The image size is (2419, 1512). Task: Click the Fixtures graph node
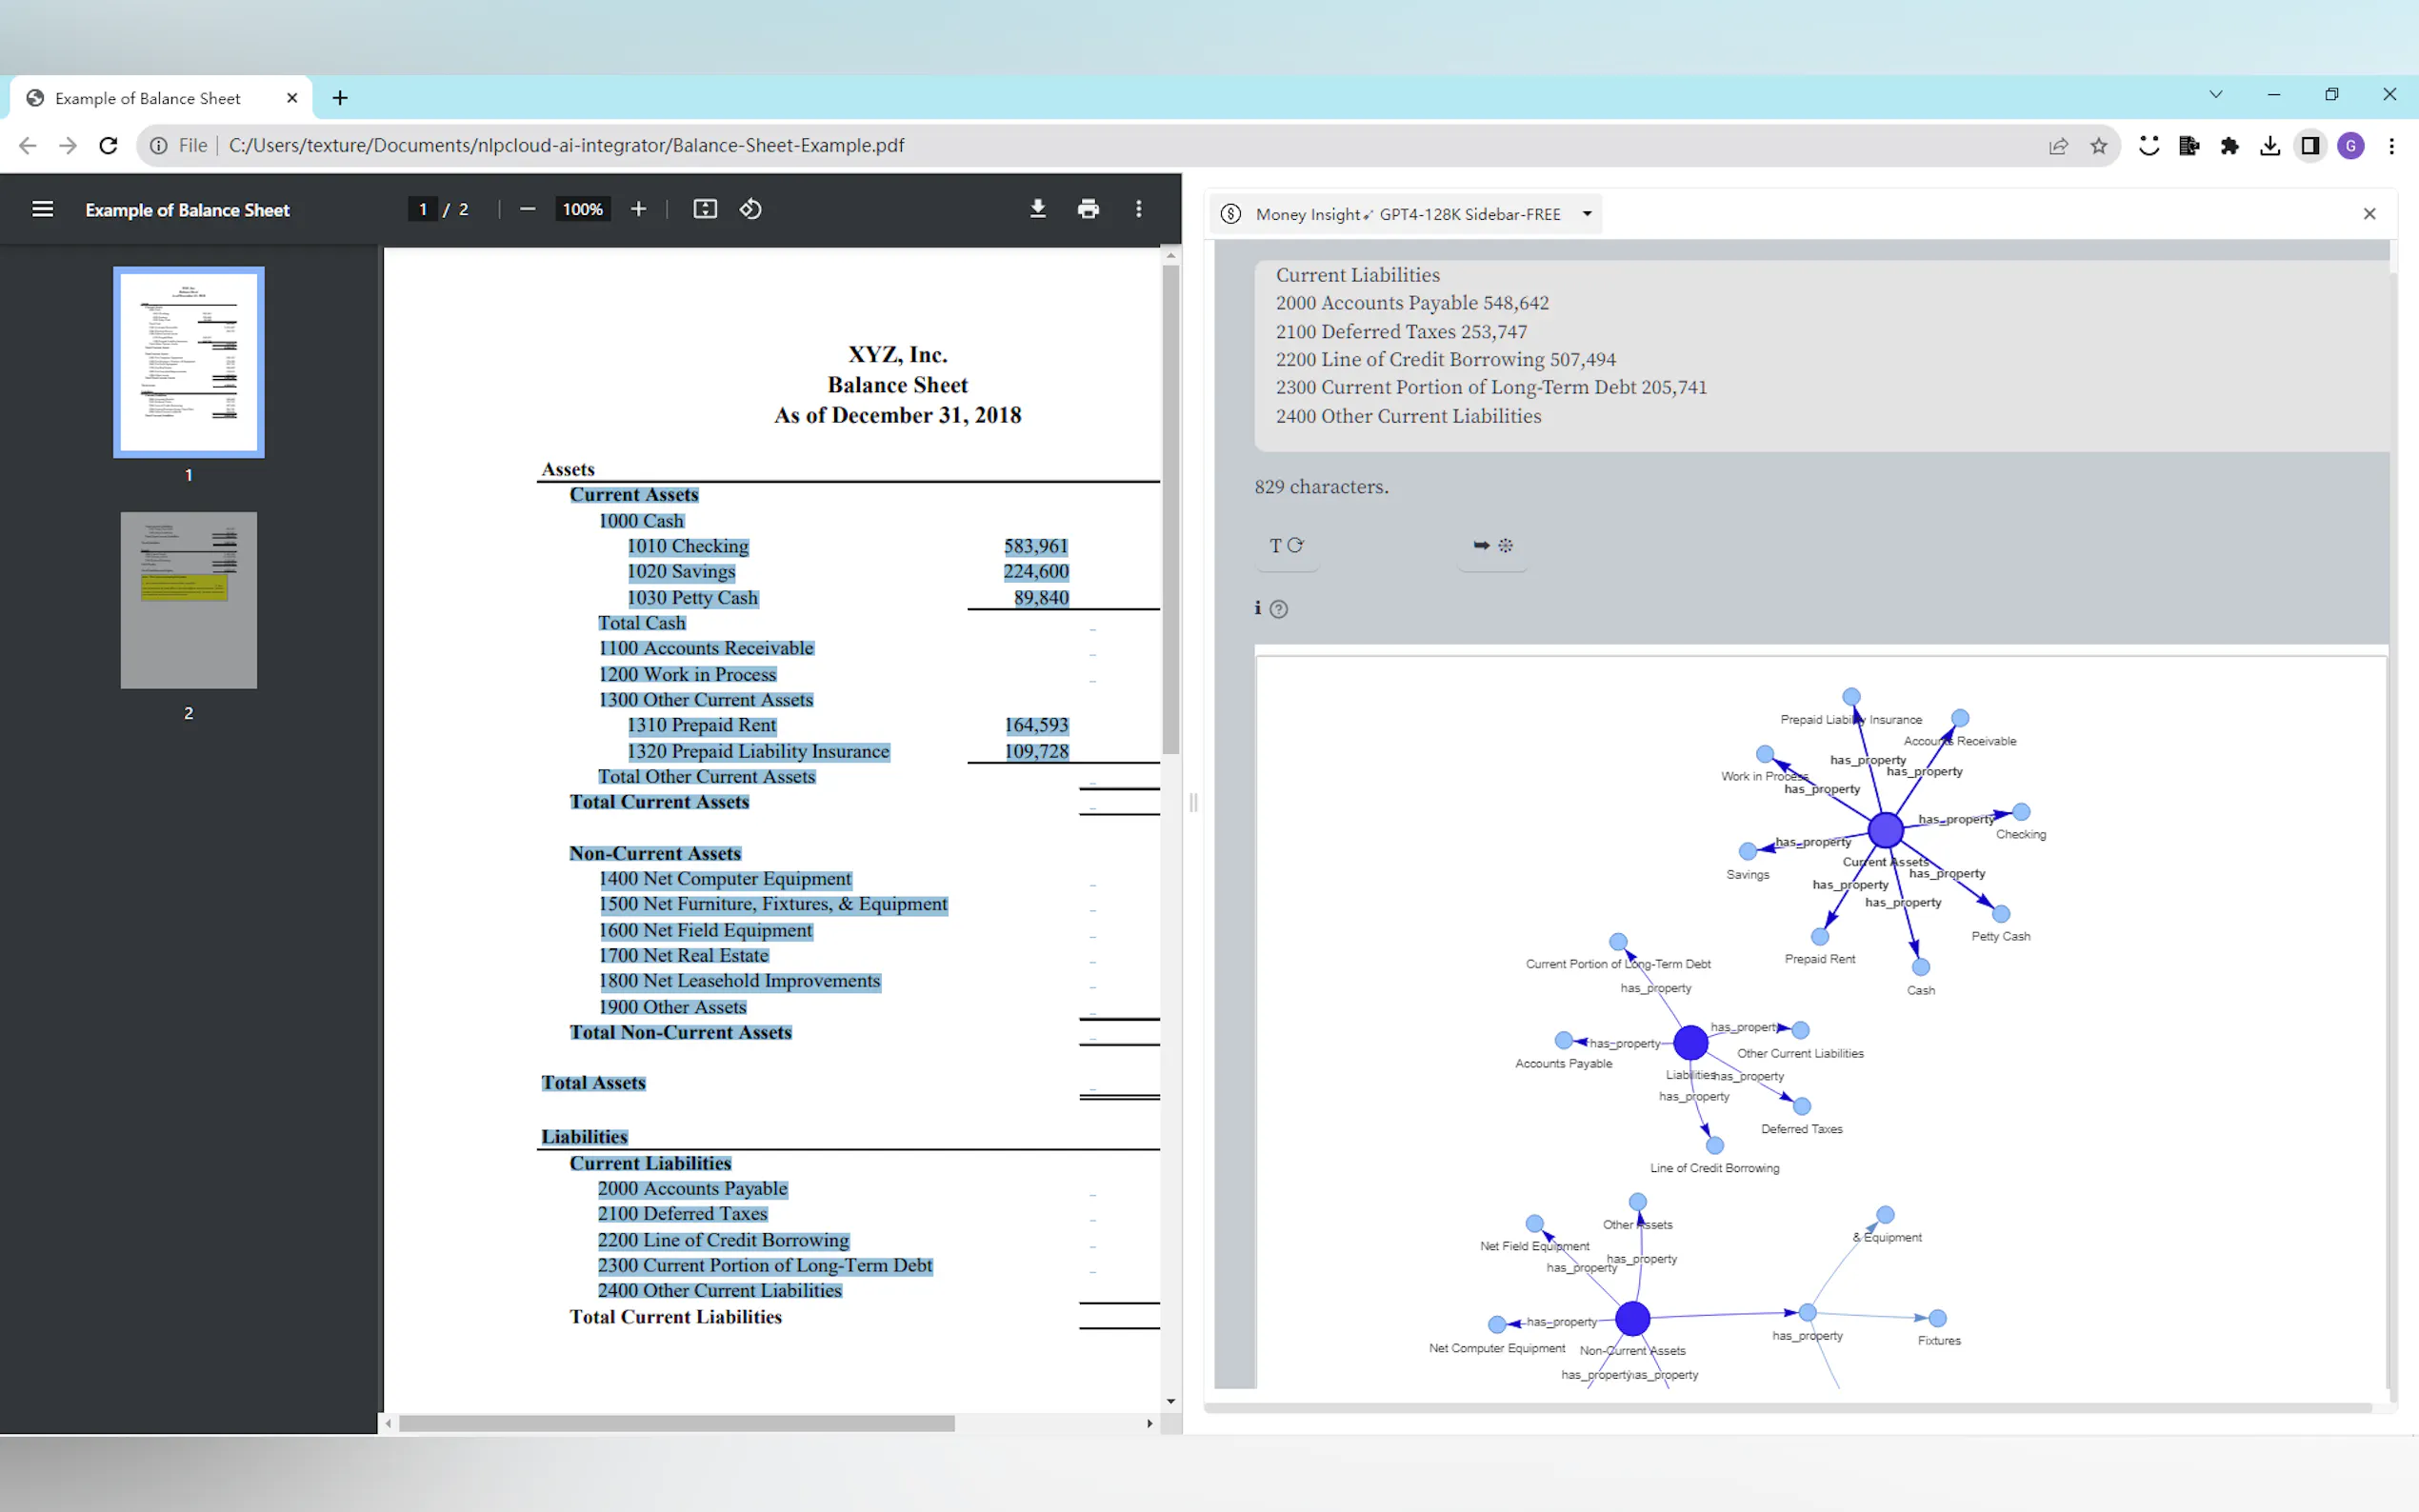1938,1318
